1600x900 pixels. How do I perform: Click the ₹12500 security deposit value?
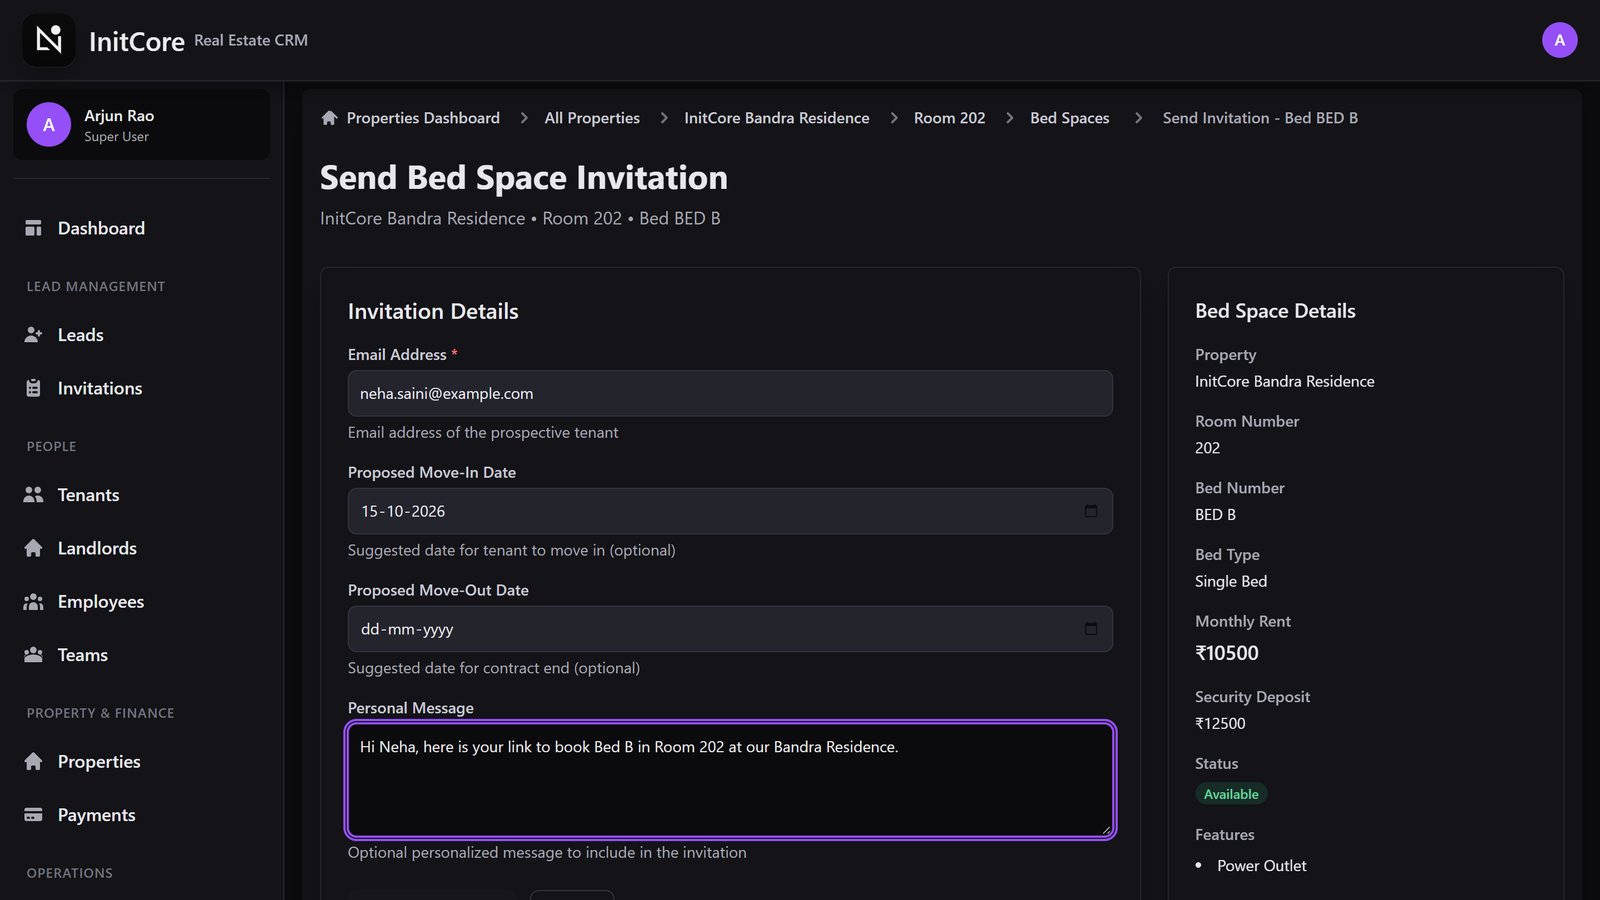tap(1220, 723)
